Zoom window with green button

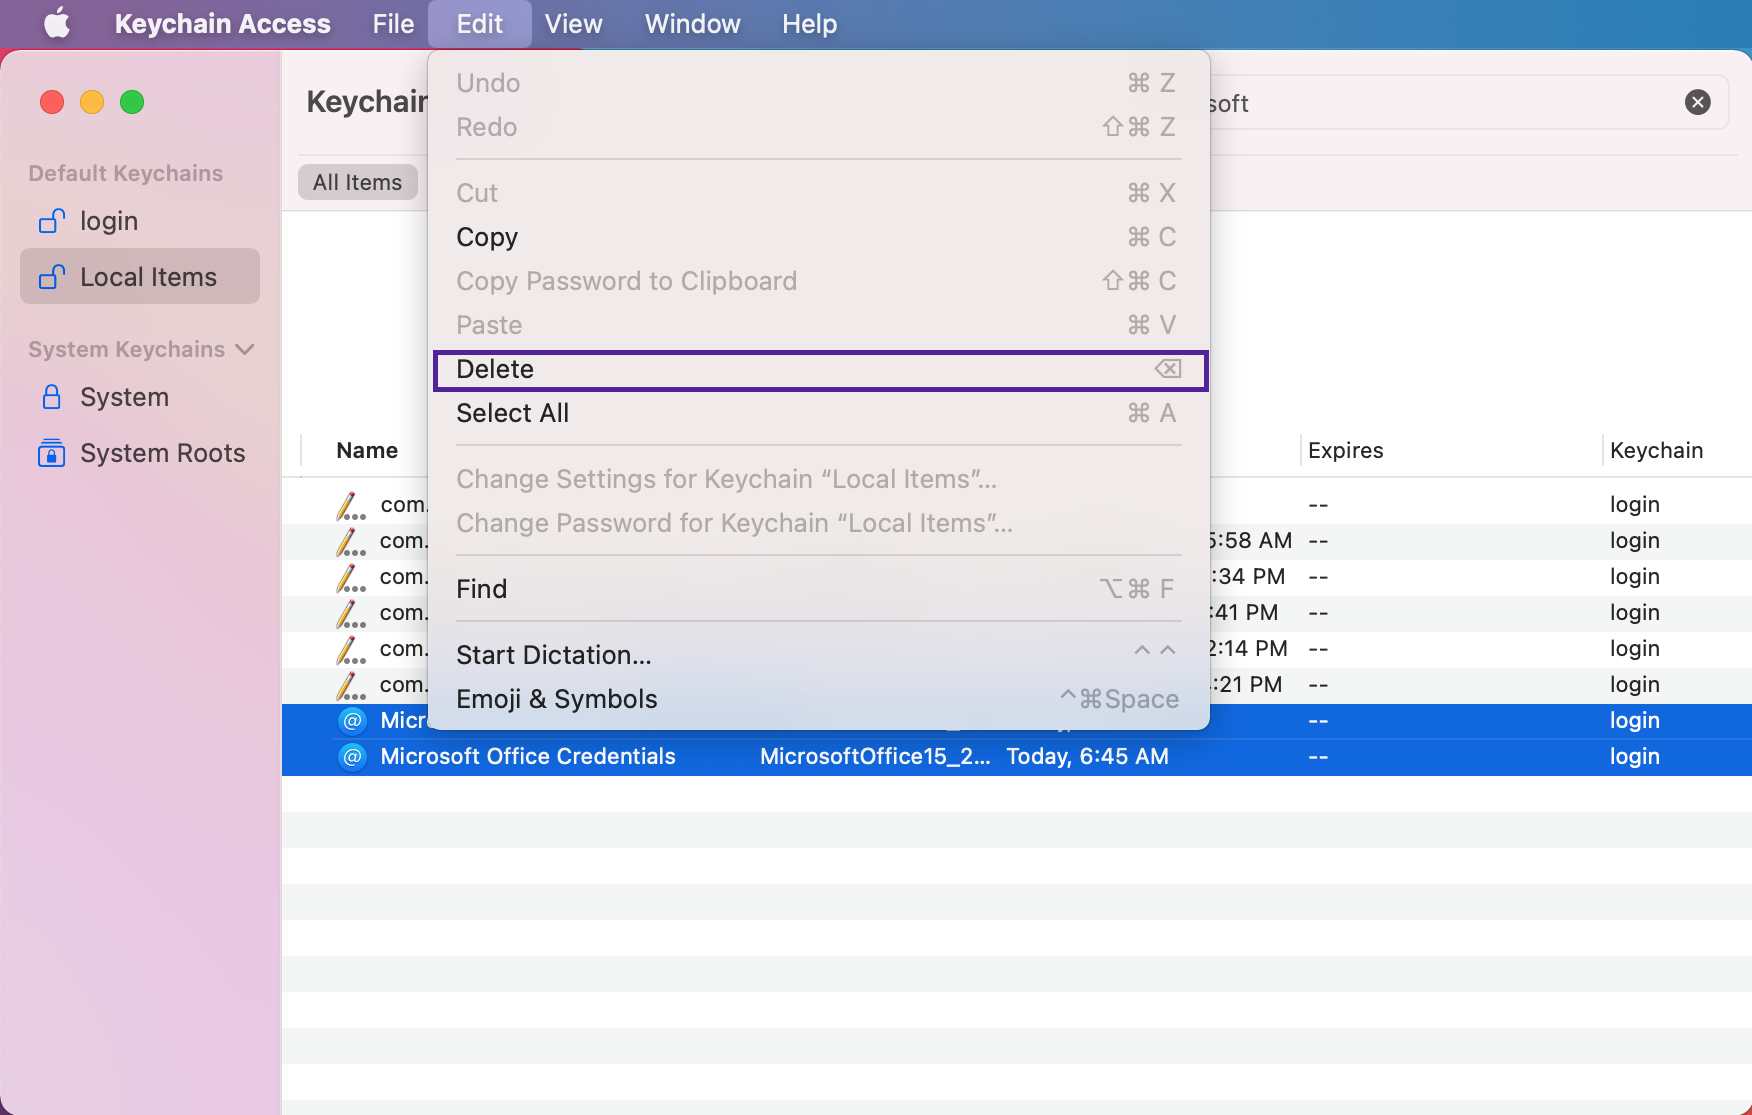click(132, 102)
